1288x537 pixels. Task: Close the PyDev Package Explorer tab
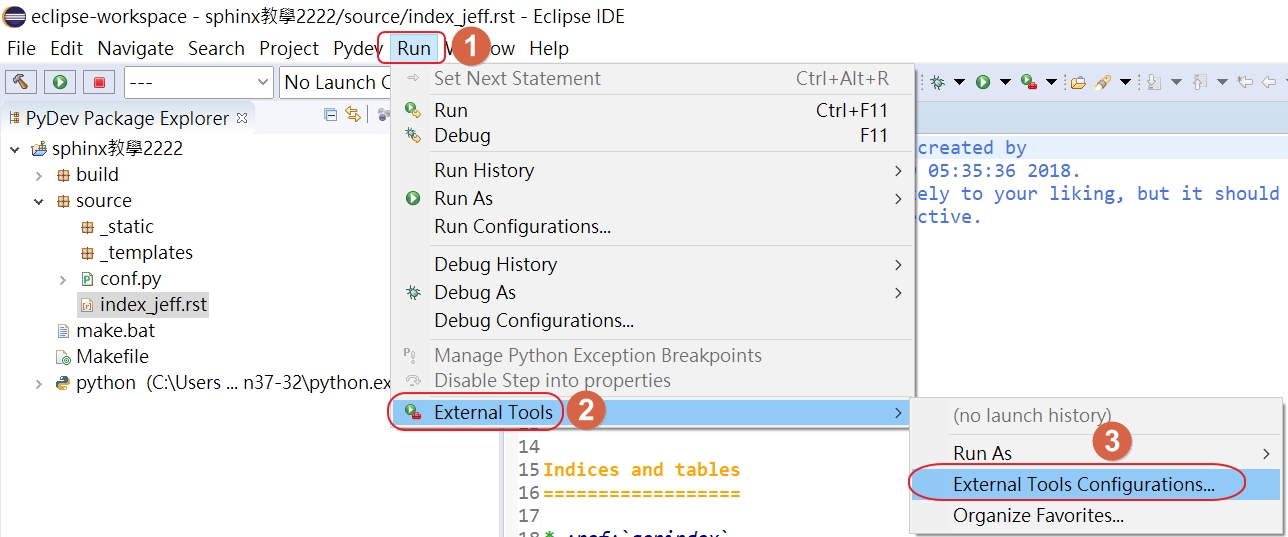pyautogui.click(x=241, y=118)
